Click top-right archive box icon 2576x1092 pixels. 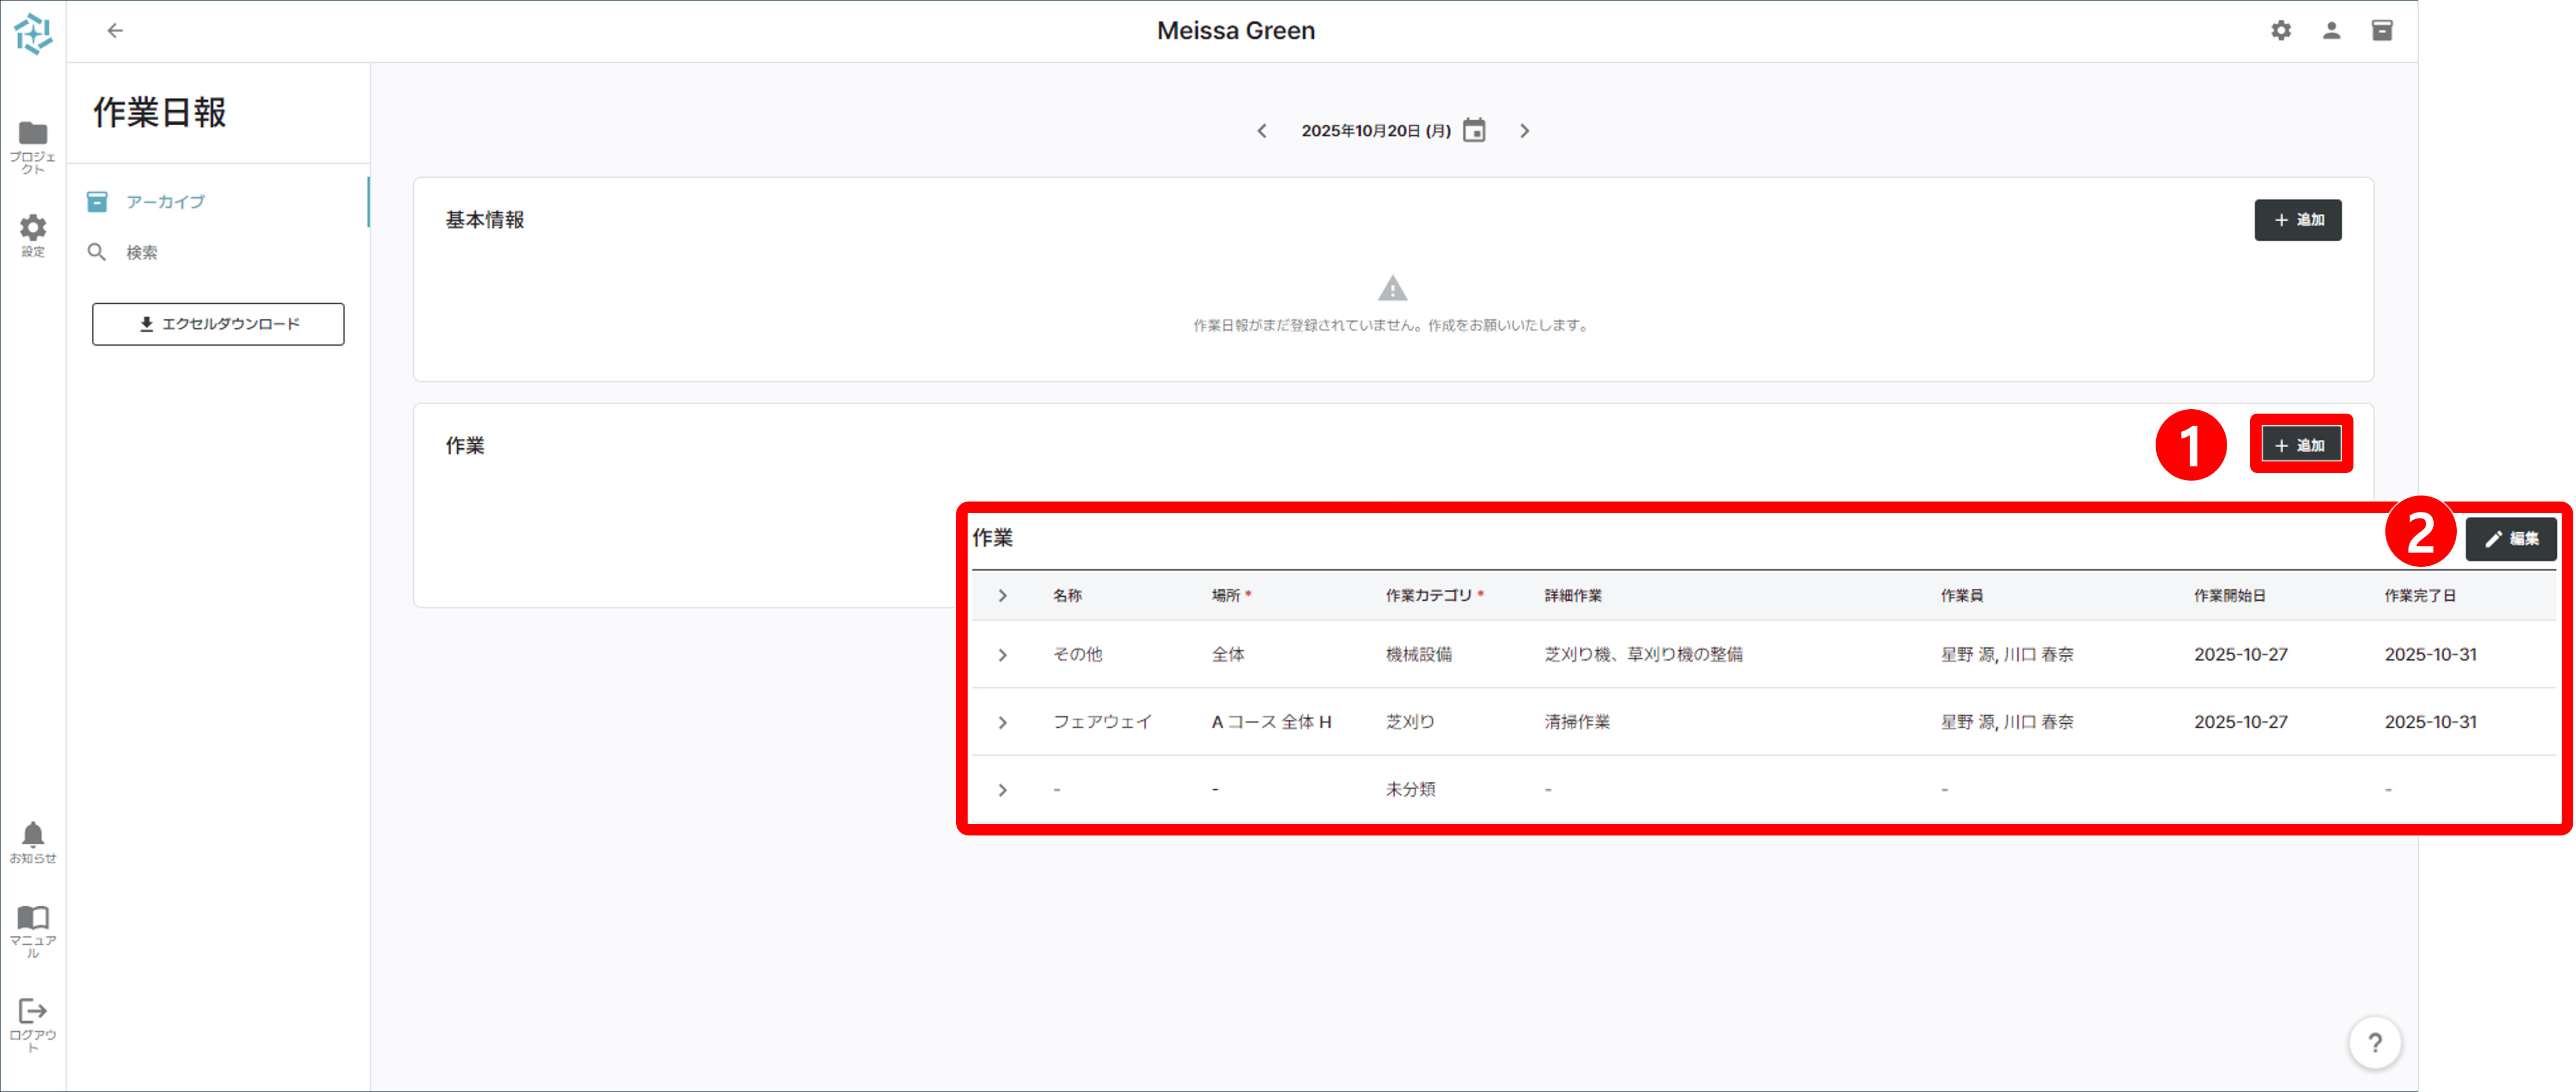[2382, 31]
